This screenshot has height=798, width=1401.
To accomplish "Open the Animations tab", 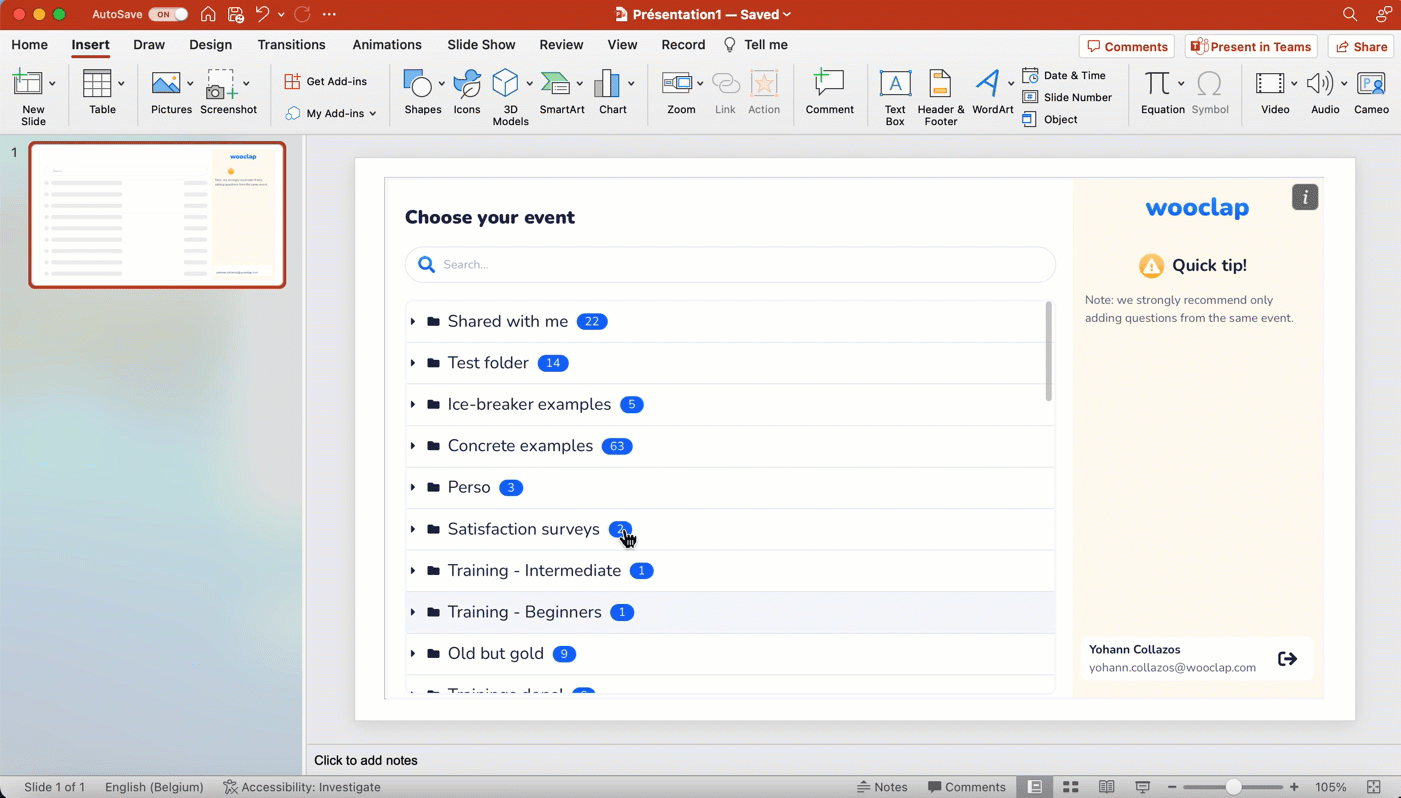I will [x=387, y=45].
